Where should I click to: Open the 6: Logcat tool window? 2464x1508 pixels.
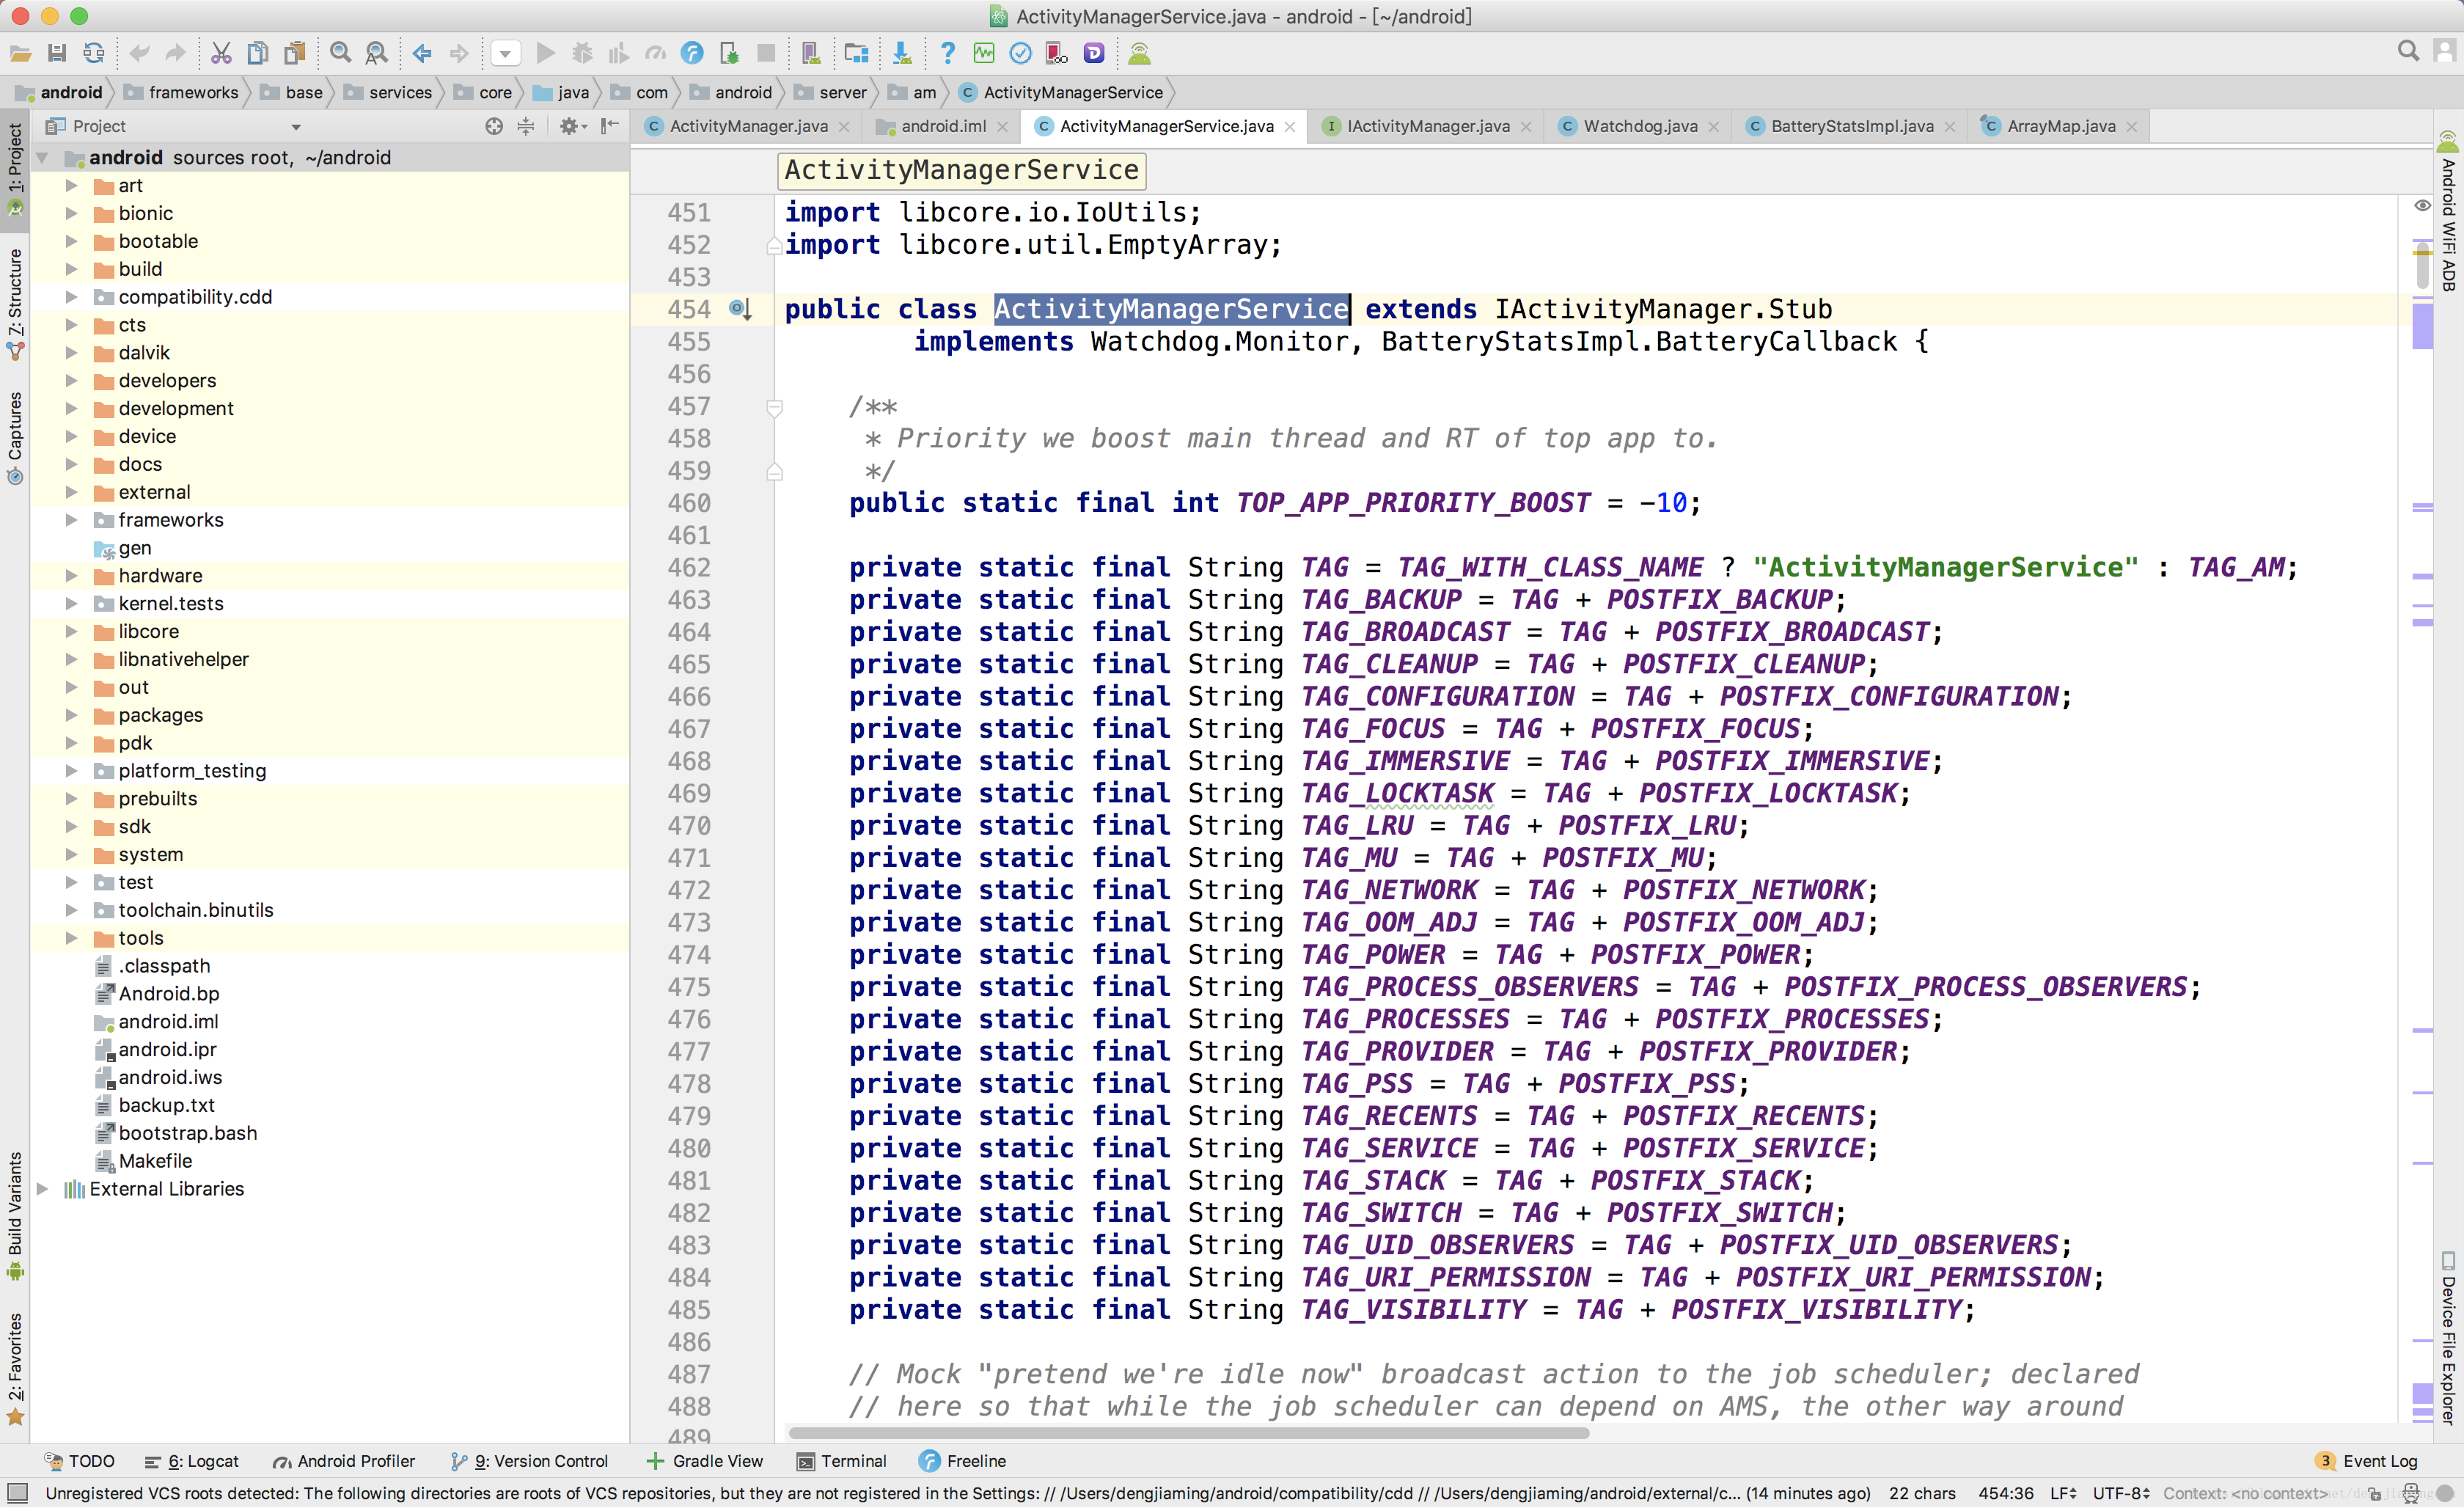tap(192, 1462)
